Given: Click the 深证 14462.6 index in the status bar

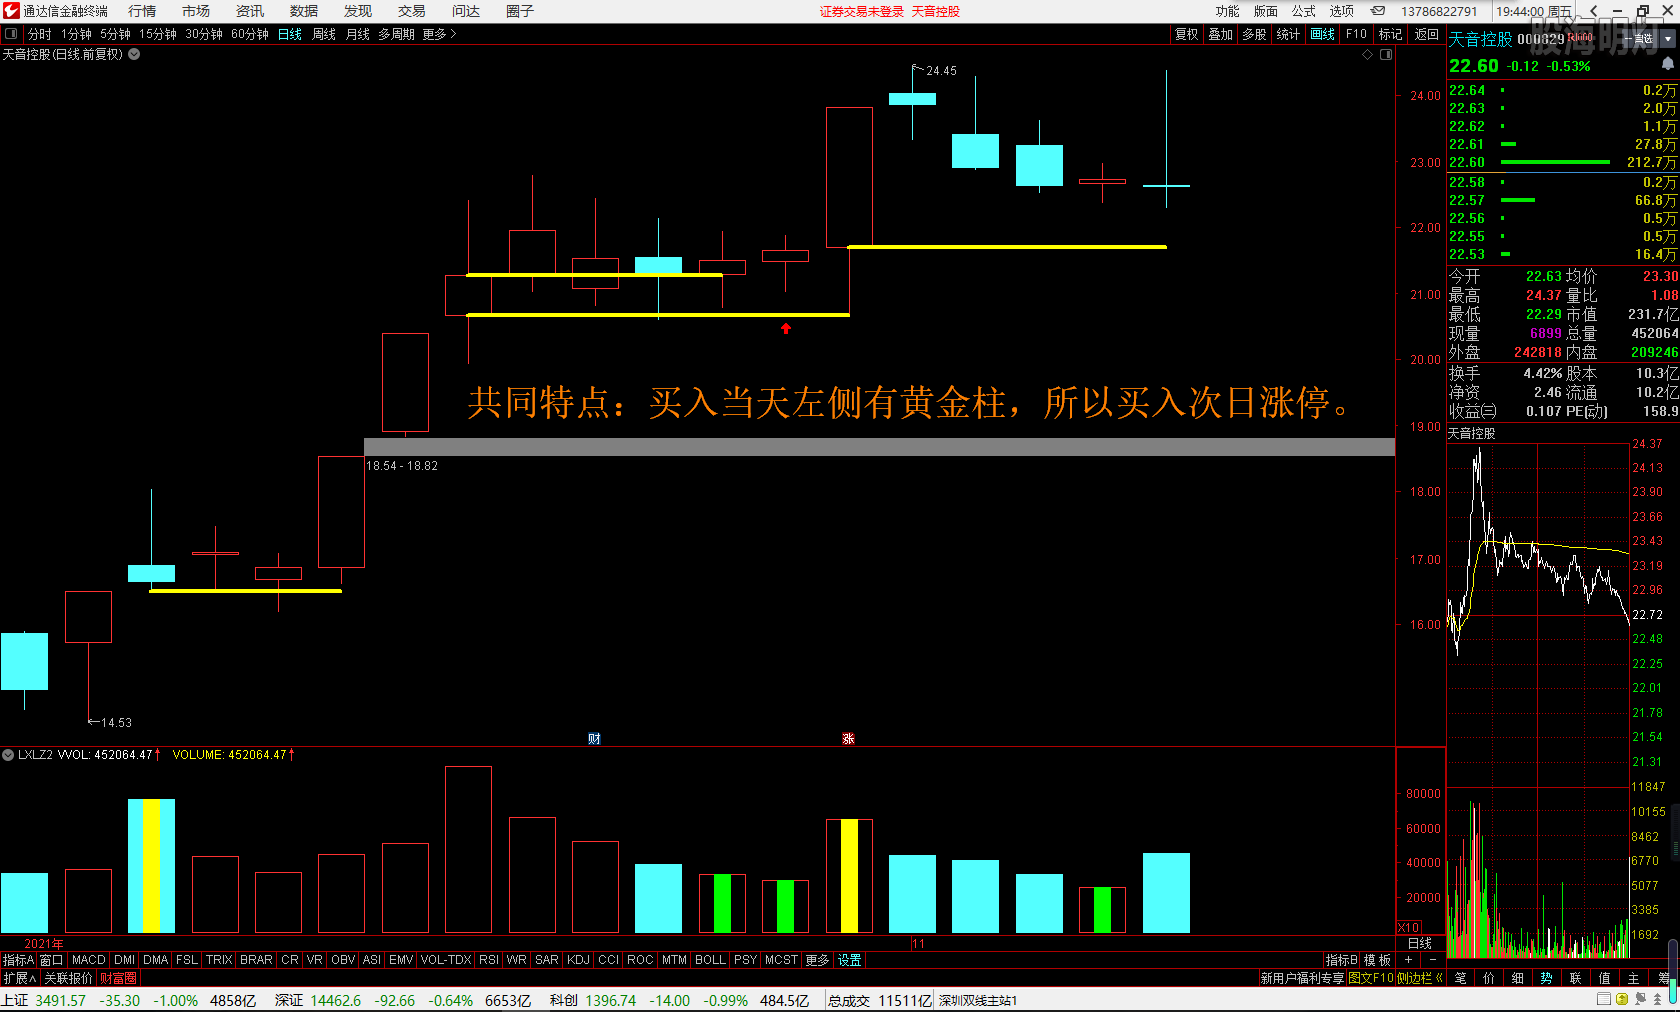Looking at the screenshot, I should 318,1000.
